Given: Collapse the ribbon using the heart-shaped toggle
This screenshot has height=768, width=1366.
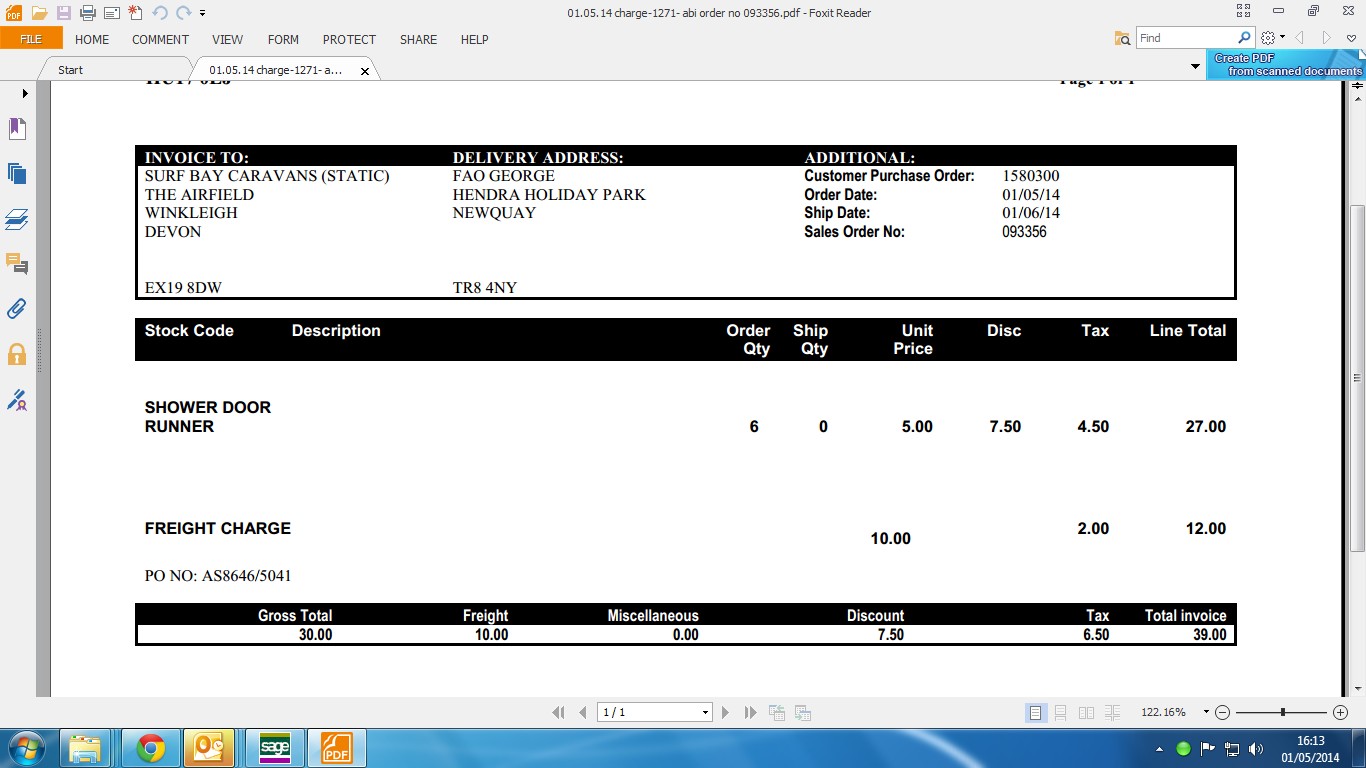Looking at the screenshot, I should click(x=1351, y=39).
